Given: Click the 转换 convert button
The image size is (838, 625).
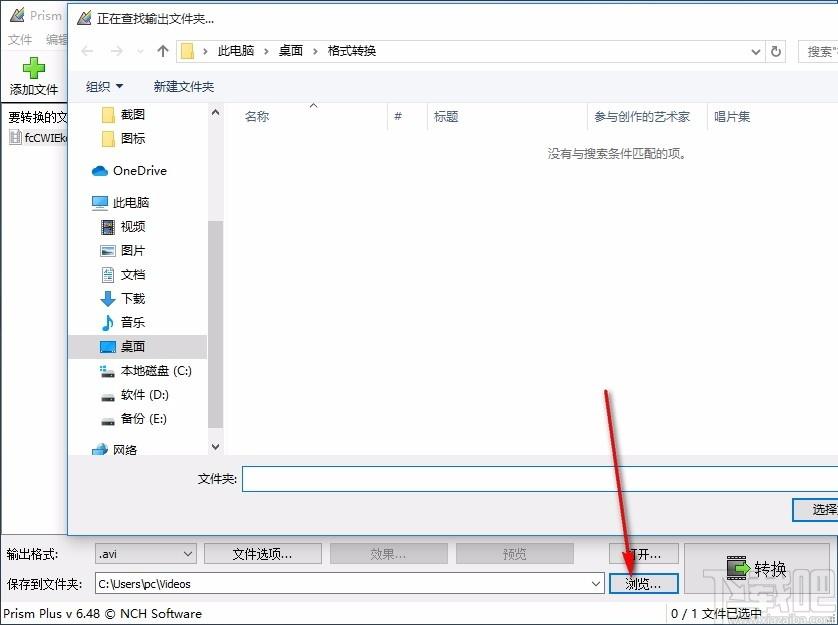Looking at the screenshot, I should pyautogui.click(x=757, y=569).
